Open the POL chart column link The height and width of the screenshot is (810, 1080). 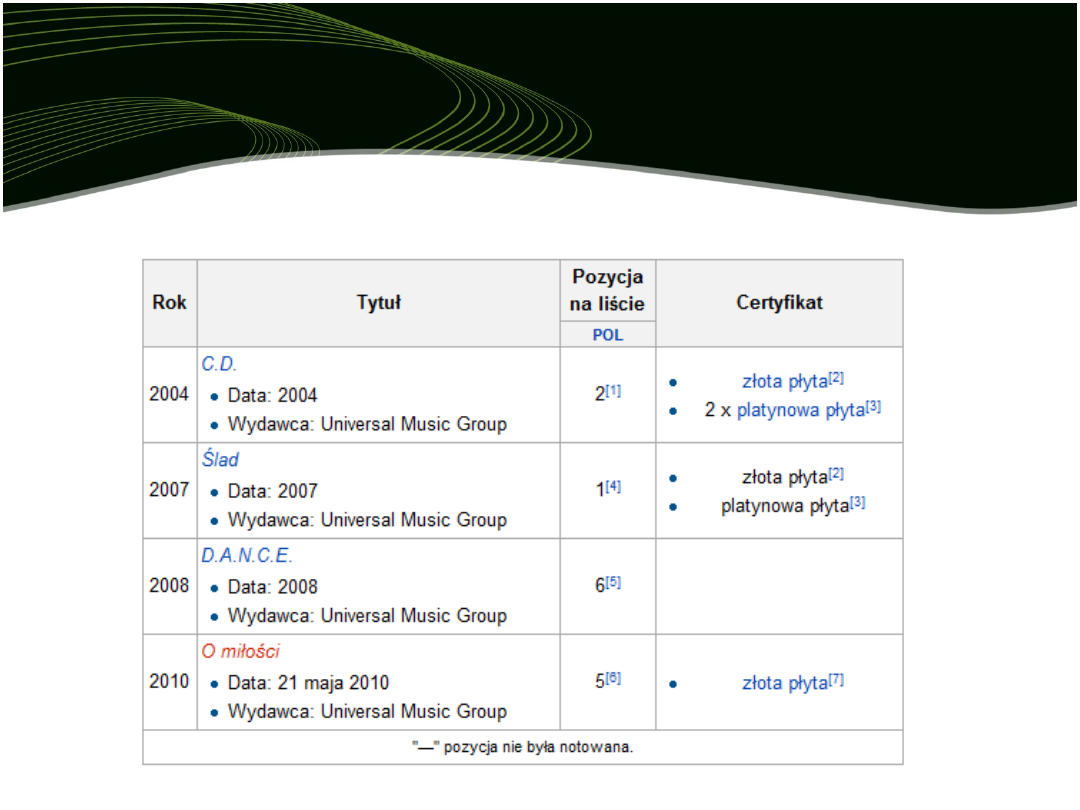coord(607,334)
